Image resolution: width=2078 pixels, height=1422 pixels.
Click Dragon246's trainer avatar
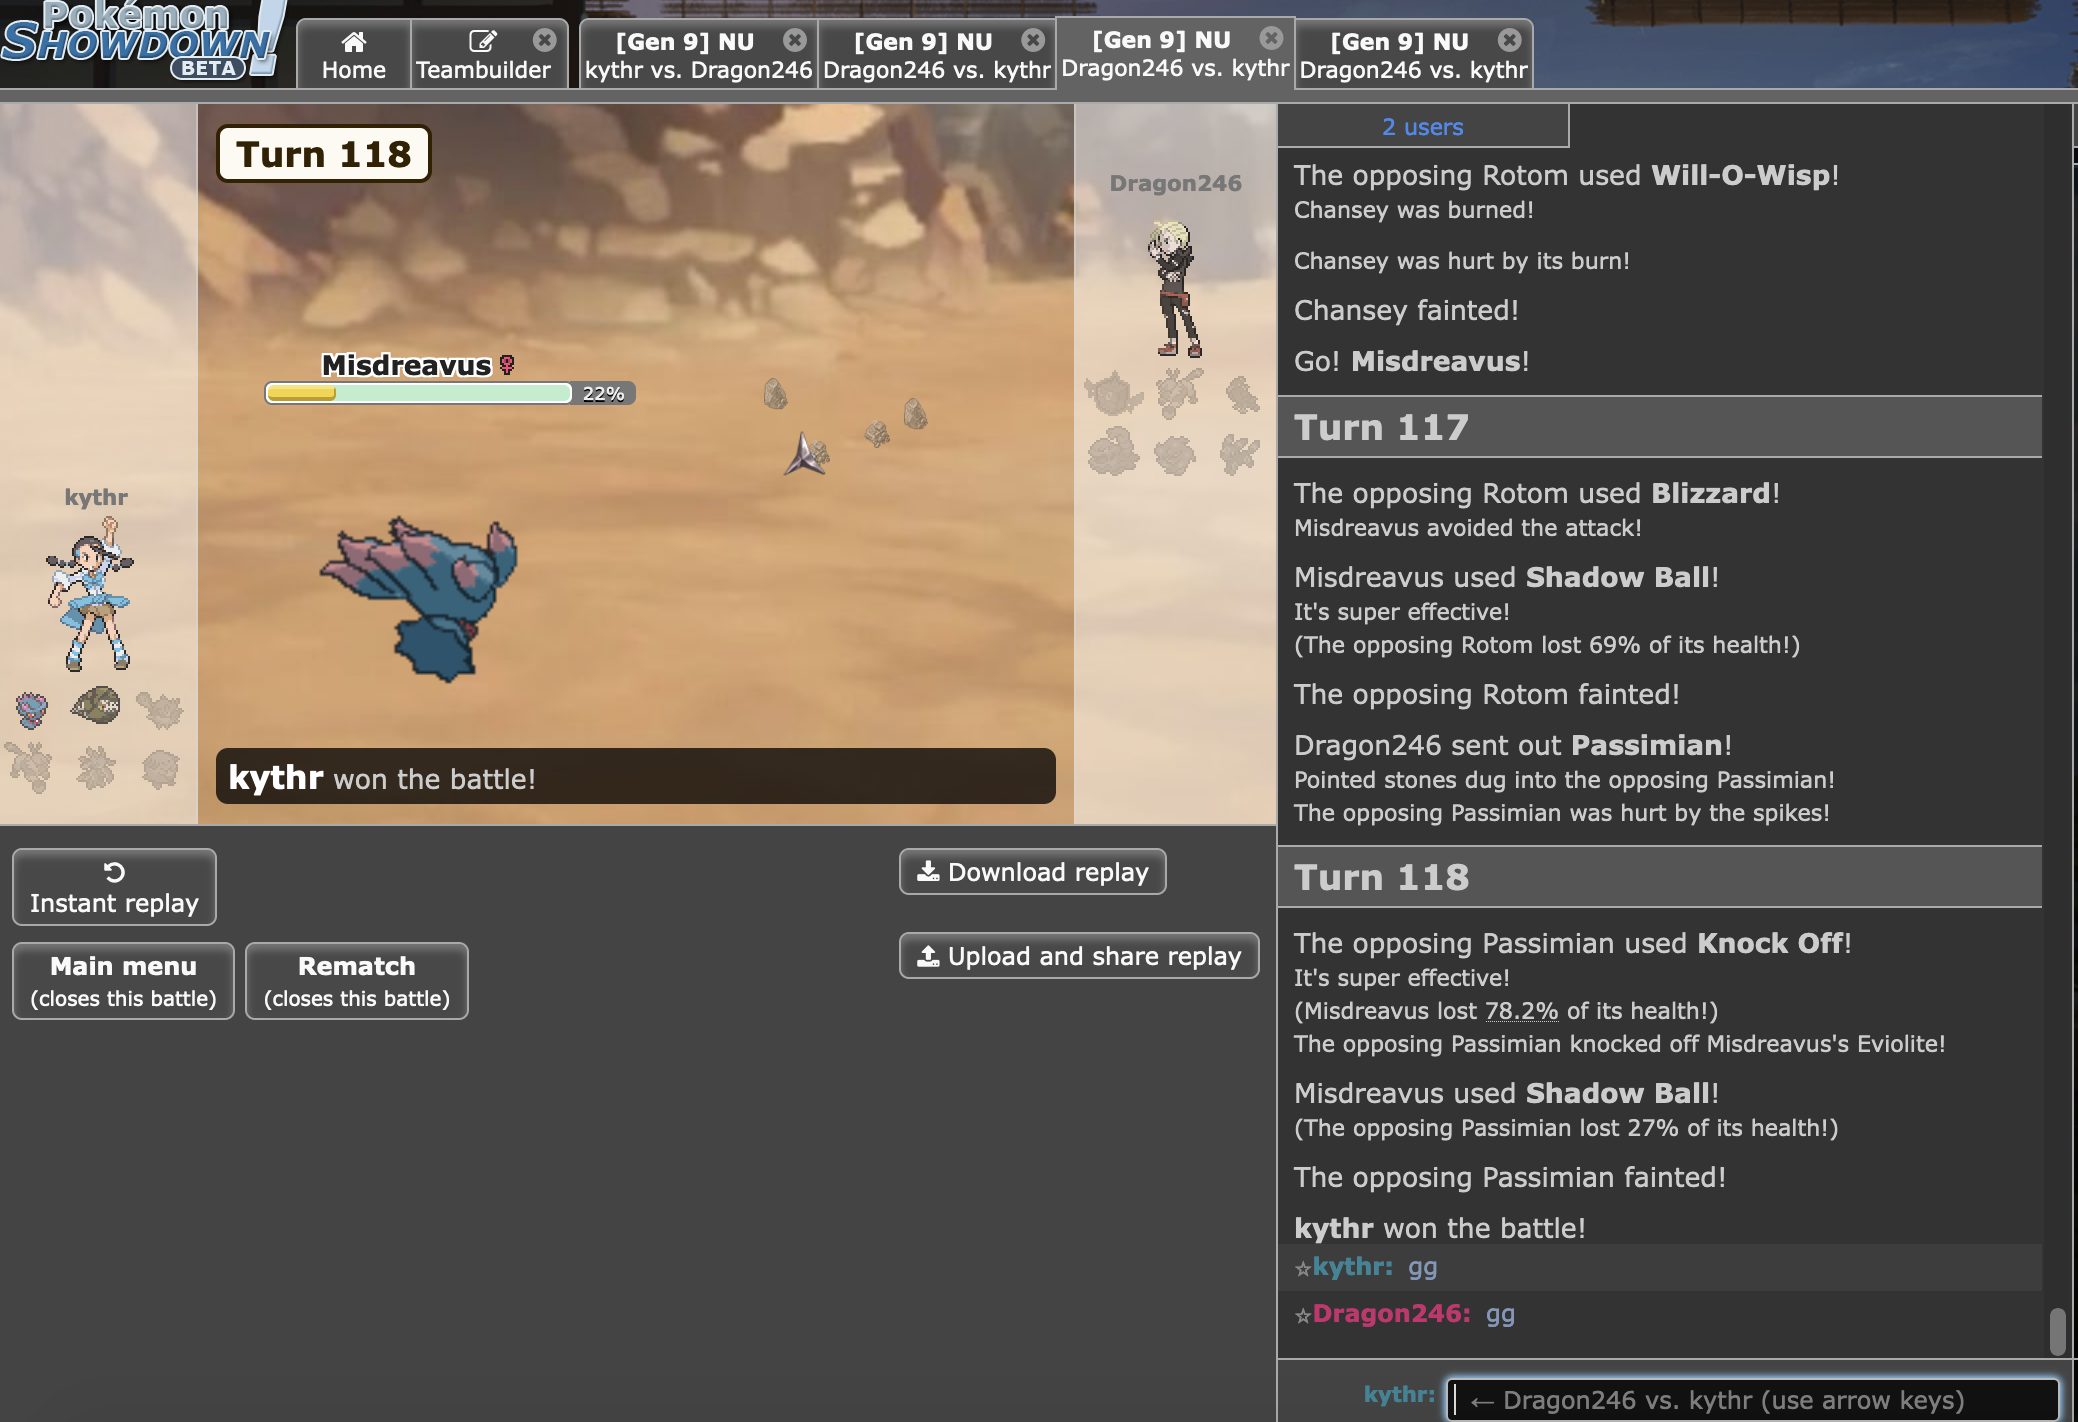1174,288
